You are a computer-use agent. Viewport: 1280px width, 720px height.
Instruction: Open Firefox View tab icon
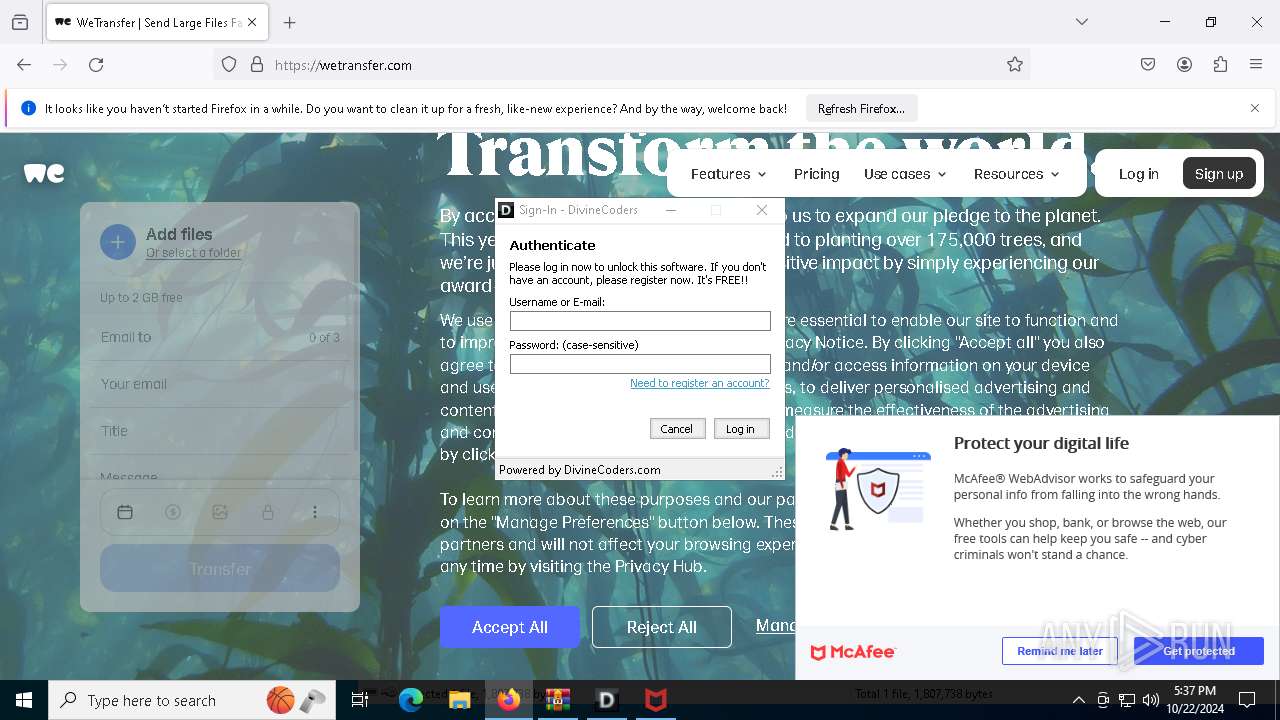pos(20,22)
